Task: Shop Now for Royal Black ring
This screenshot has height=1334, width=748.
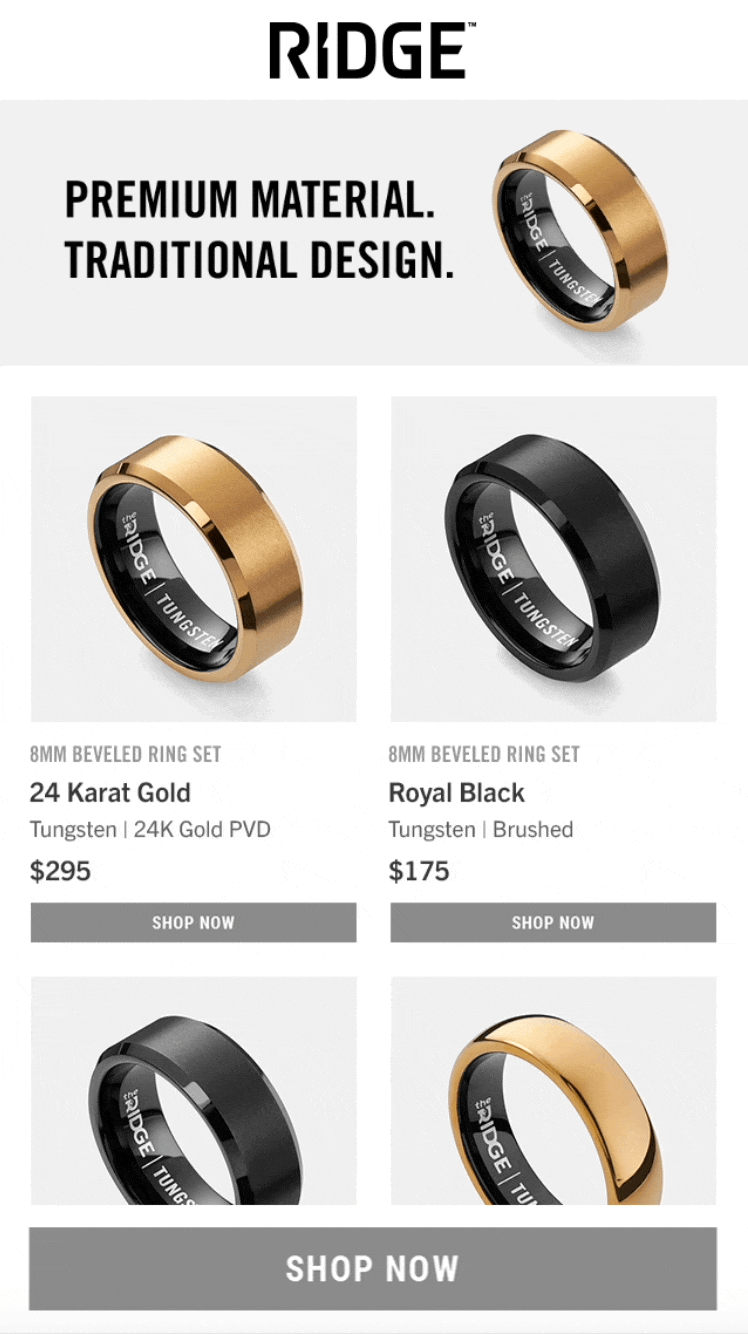Action: [553, 923]
